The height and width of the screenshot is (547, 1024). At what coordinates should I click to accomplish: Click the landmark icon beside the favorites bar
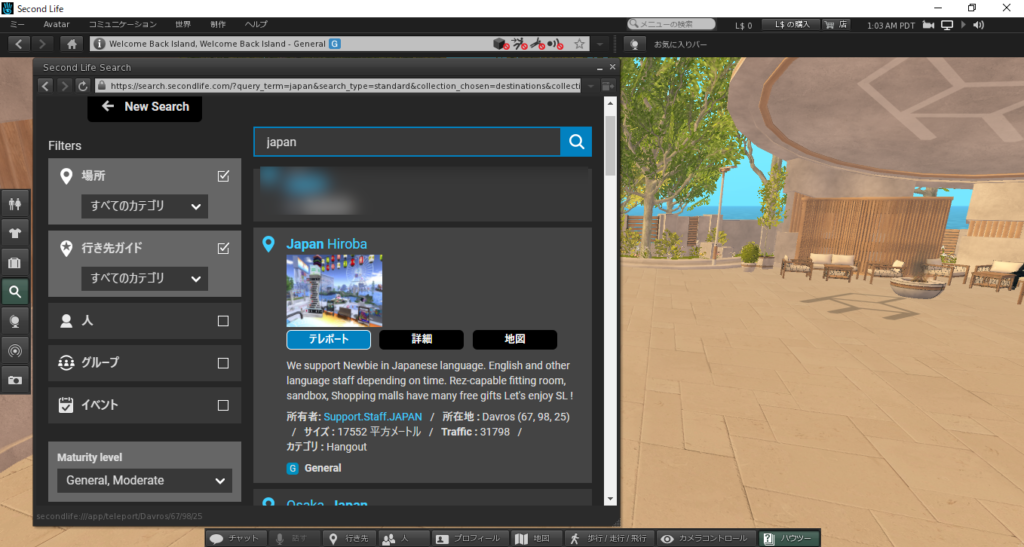click(634, 44)
